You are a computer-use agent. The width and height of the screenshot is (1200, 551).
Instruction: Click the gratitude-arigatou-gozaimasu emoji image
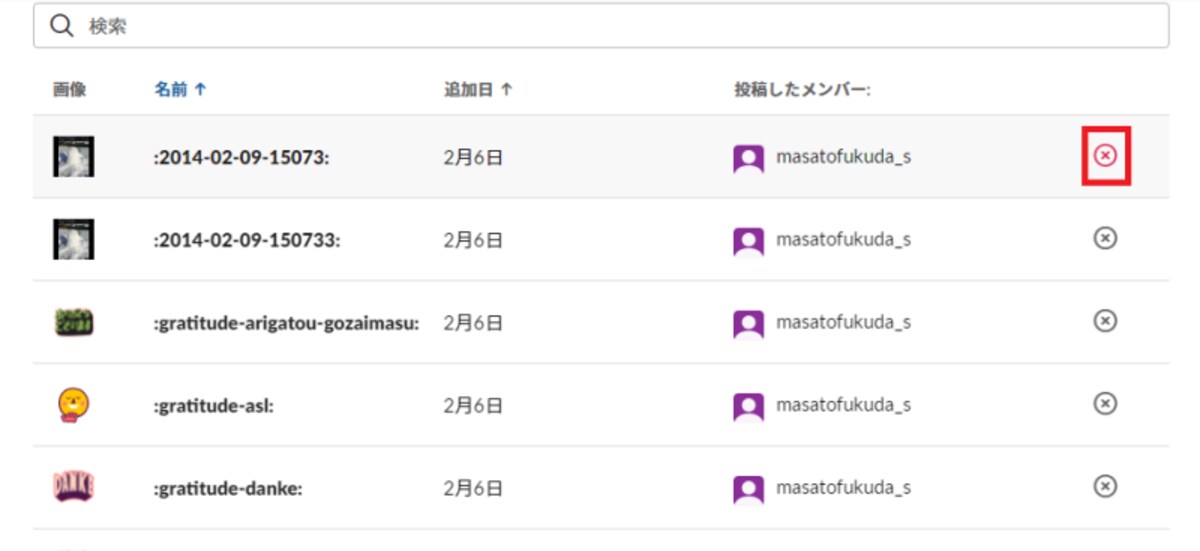[74, 322]
